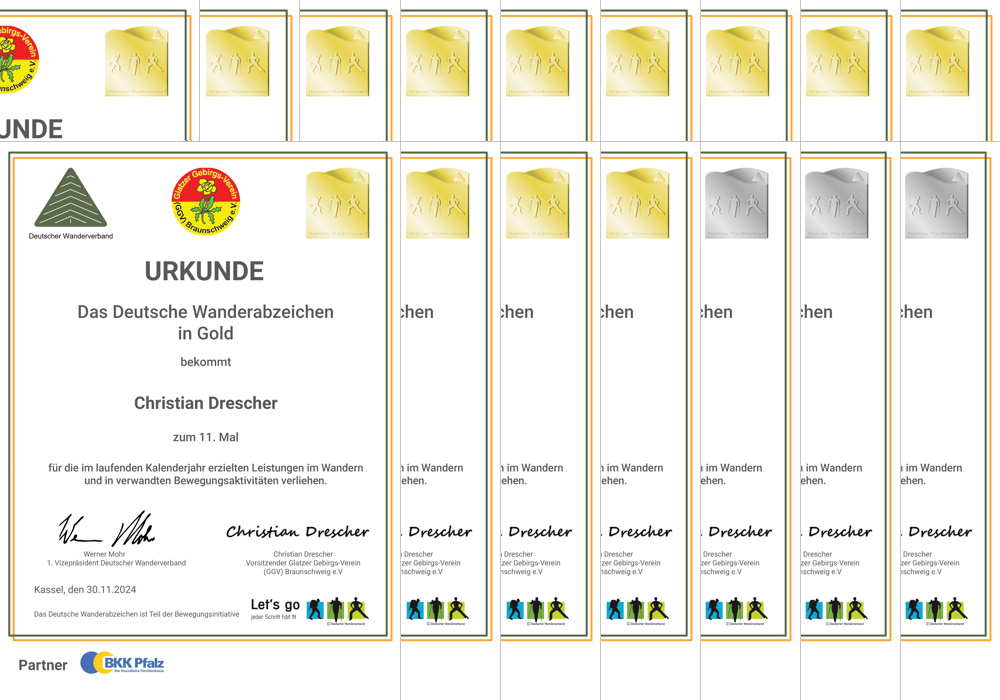The image size is (1000, 700).
Task: Click the leftmost silver badge thumbnail
Action: [737, 204]
